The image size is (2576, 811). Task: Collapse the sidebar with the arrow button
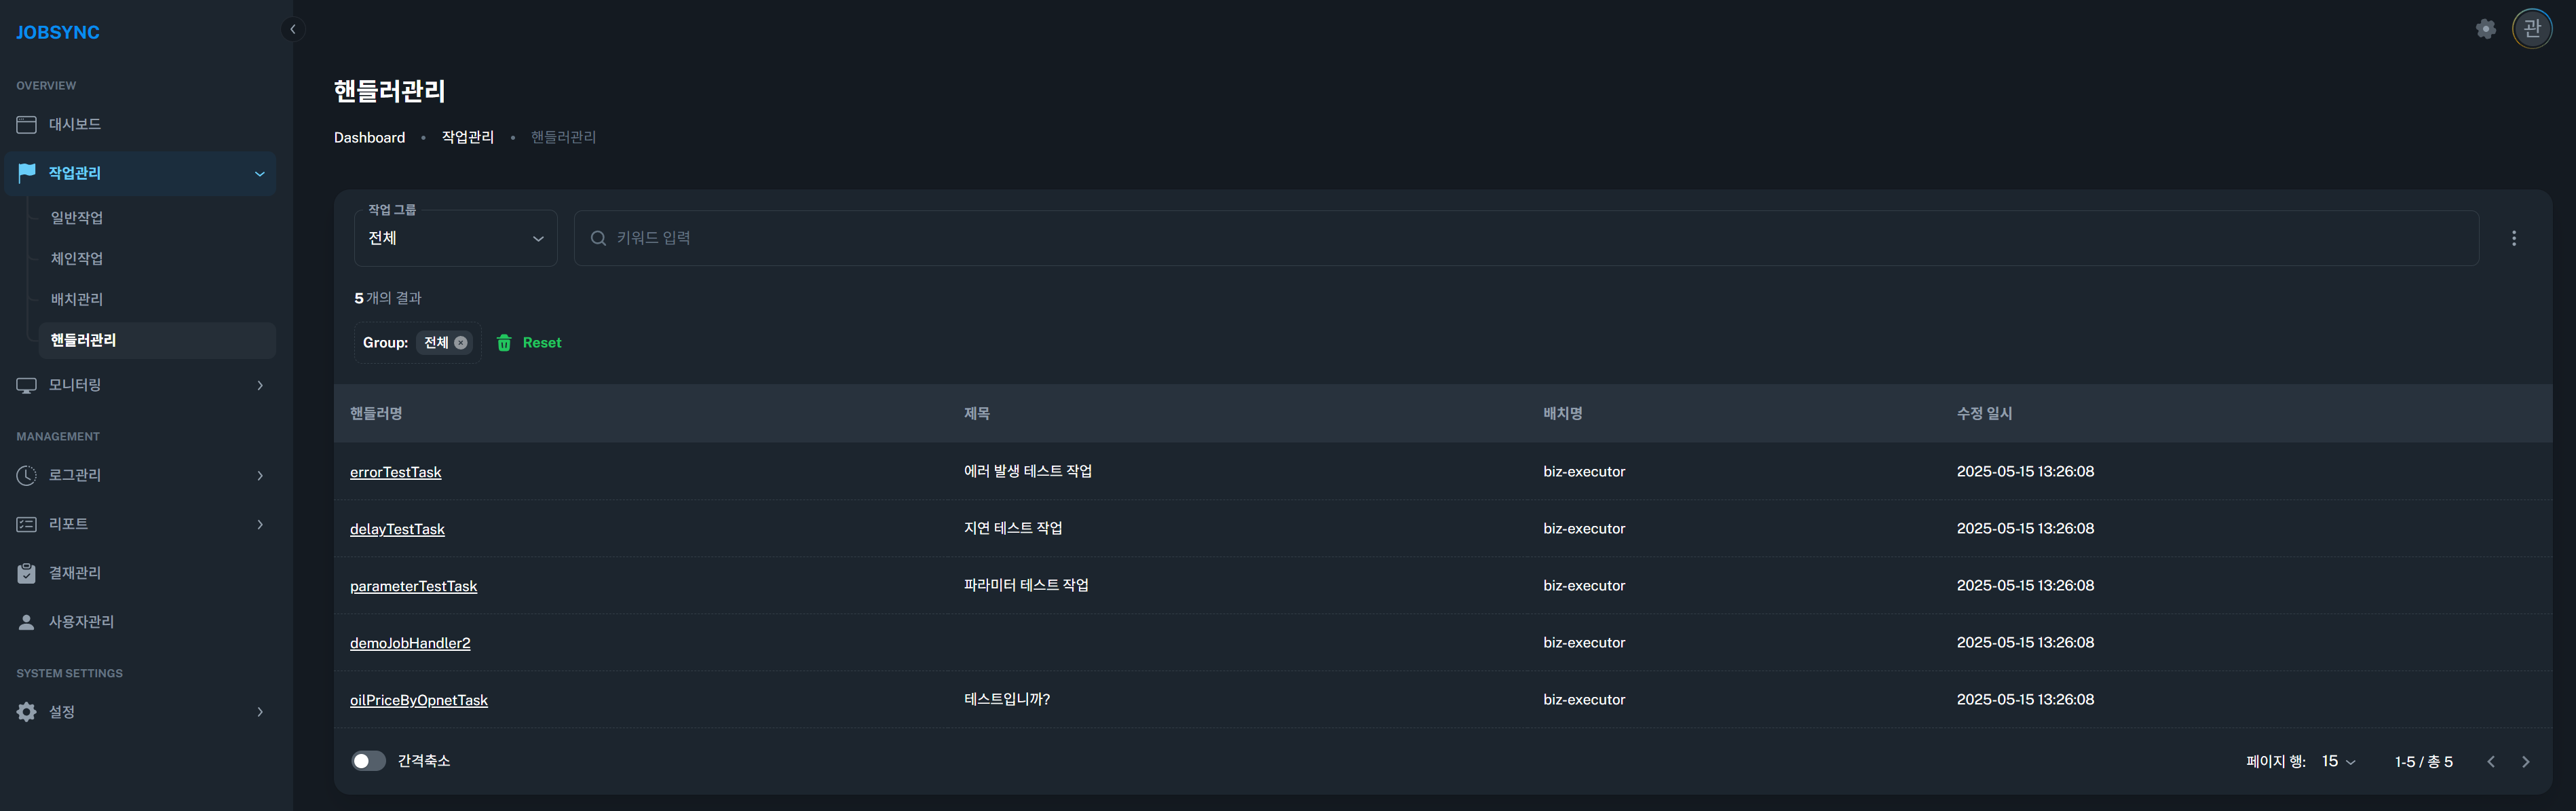click(293, 29)
